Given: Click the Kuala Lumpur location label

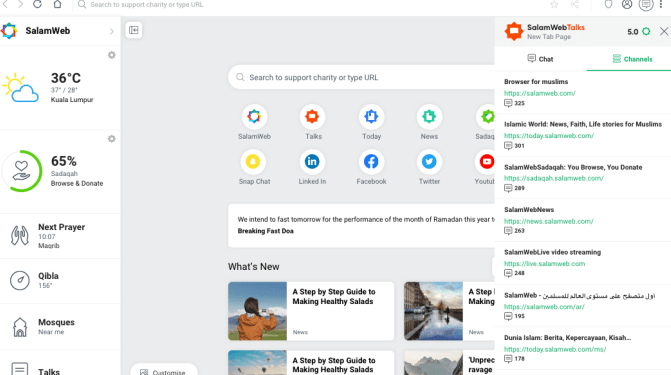Looking at the screenshot, I should pyautogui.click(x=72, y=100).
